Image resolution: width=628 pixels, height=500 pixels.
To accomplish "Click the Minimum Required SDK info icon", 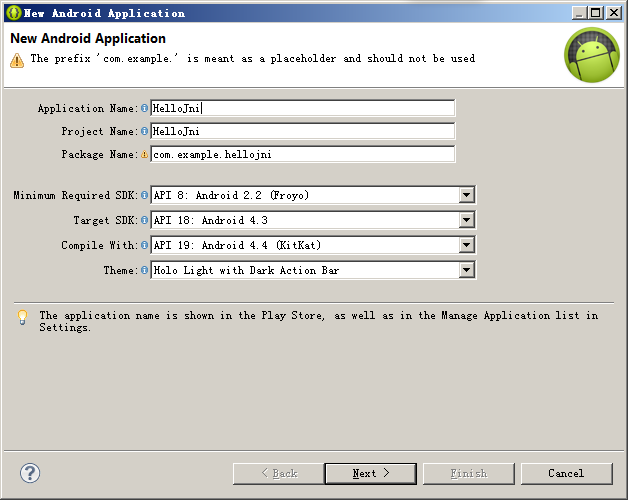I will tap(144, 195).
